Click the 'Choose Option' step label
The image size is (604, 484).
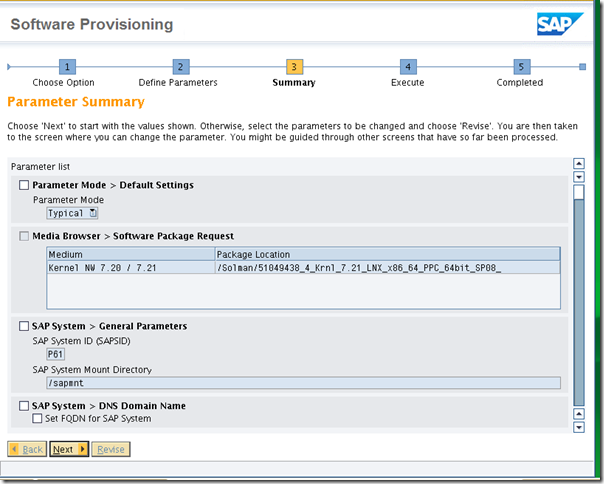(x=64, y=82)
